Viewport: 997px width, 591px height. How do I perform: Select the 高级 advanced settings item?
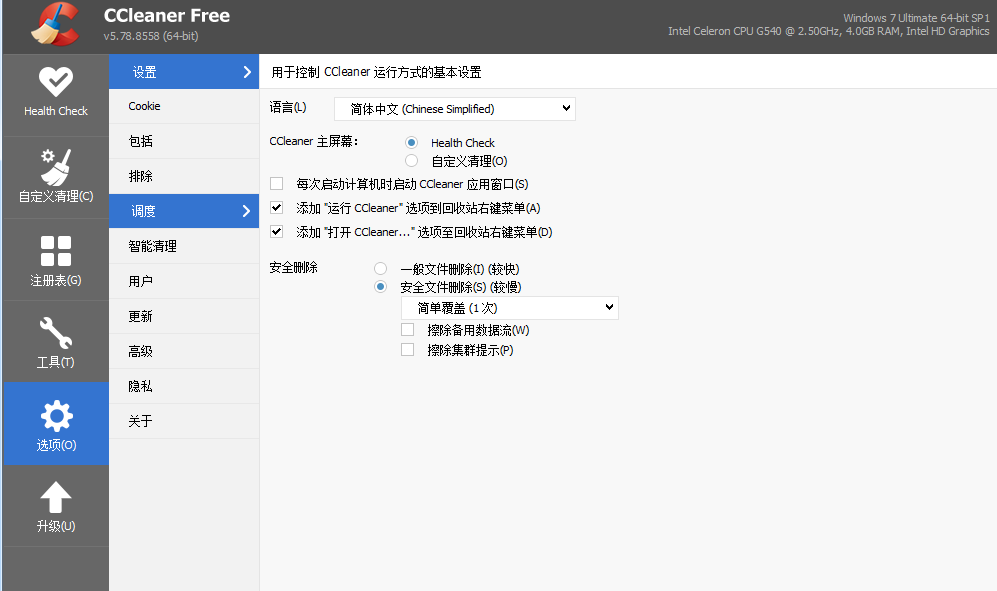point(141,351)
